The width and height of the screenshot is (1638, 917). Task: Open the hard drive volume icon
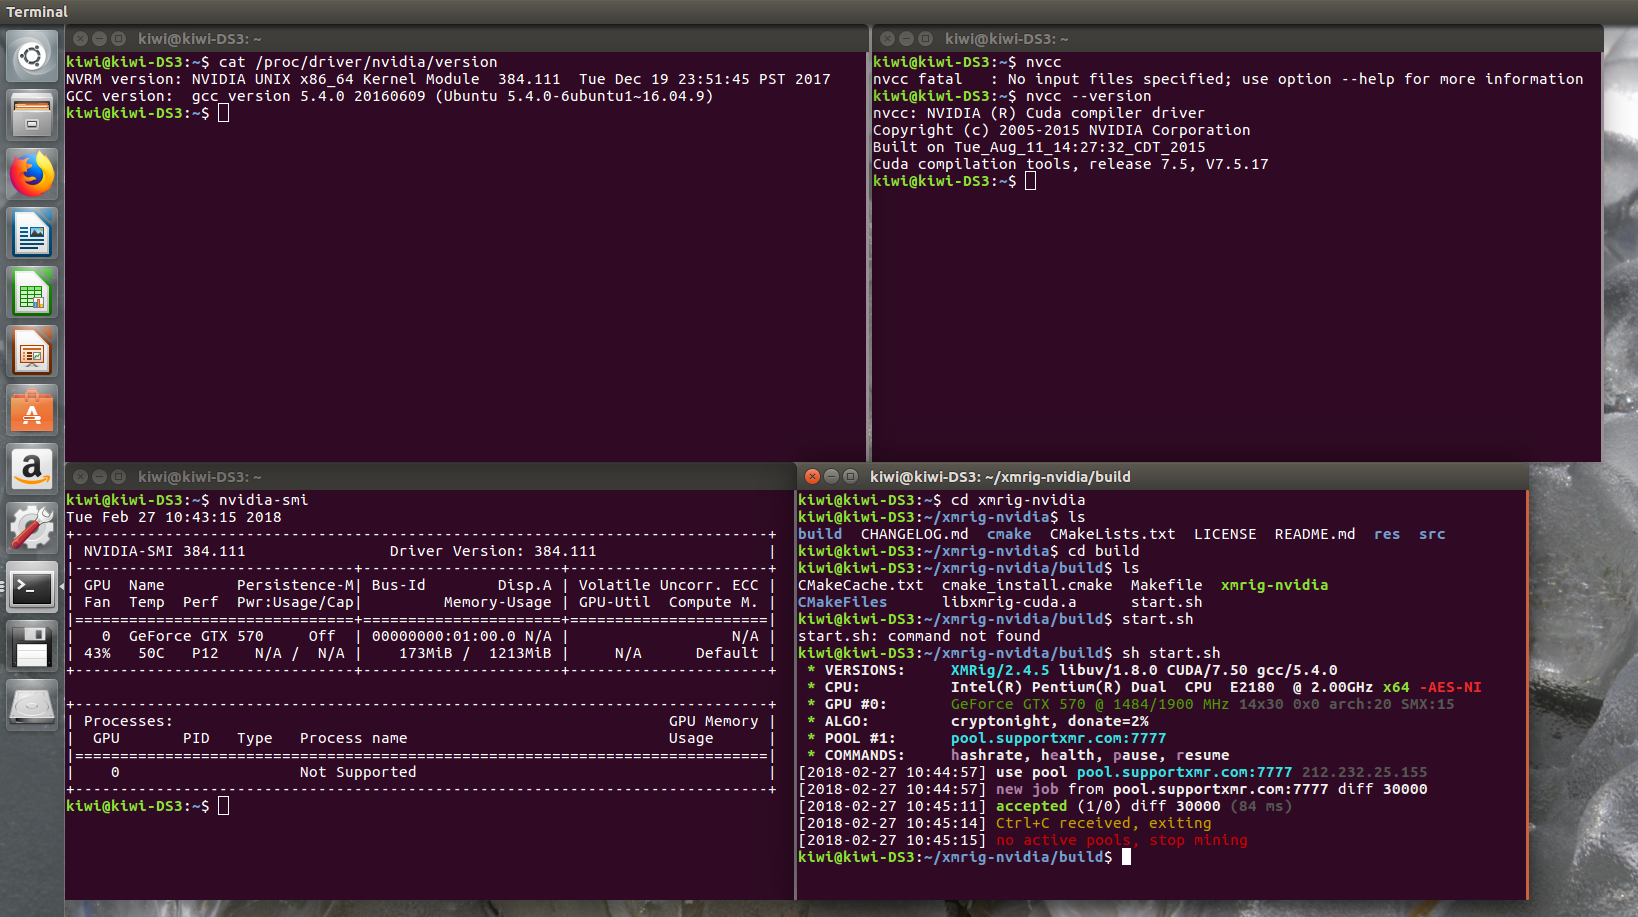pyautogui.click(x=32, y=706)
